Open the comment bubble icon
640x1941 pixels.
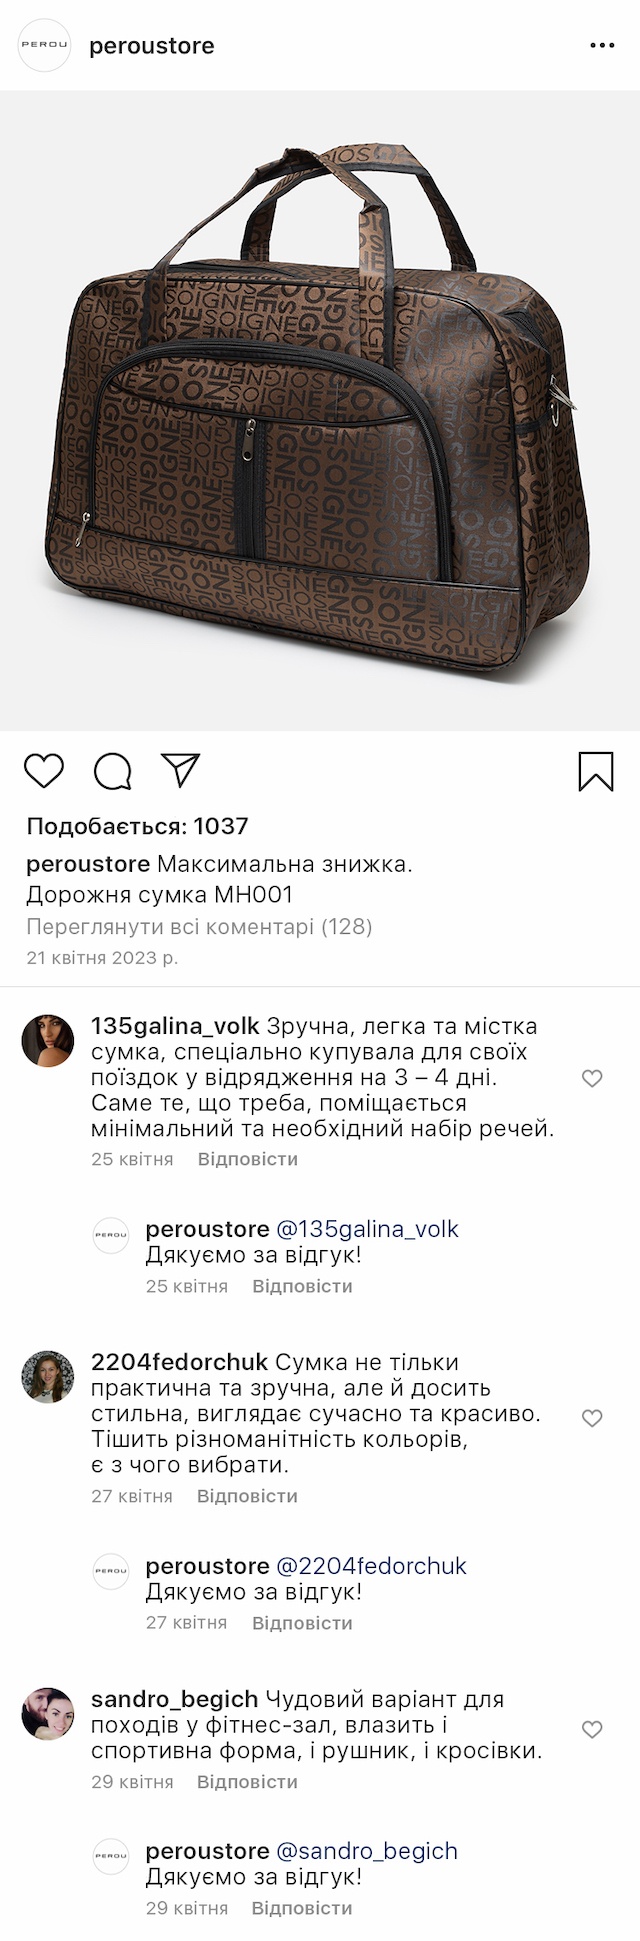click(x=113, y=771)
